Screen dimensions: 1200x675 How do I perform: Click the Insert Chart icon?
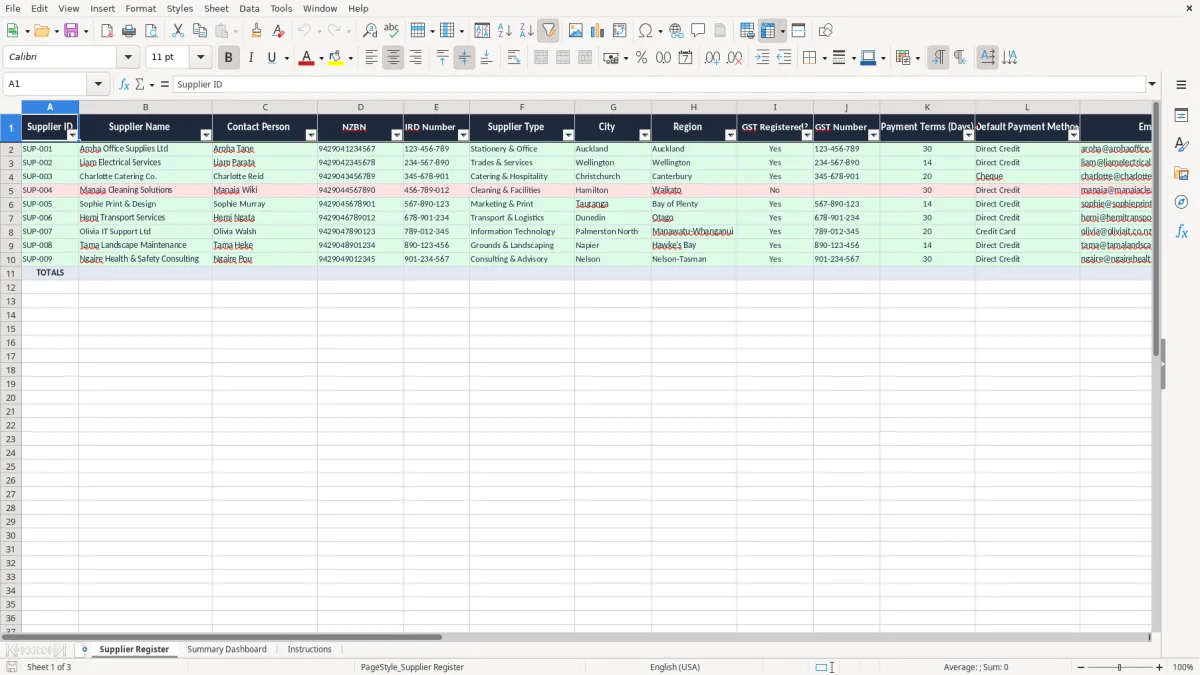pyautogui.click(x=598, y=31)
